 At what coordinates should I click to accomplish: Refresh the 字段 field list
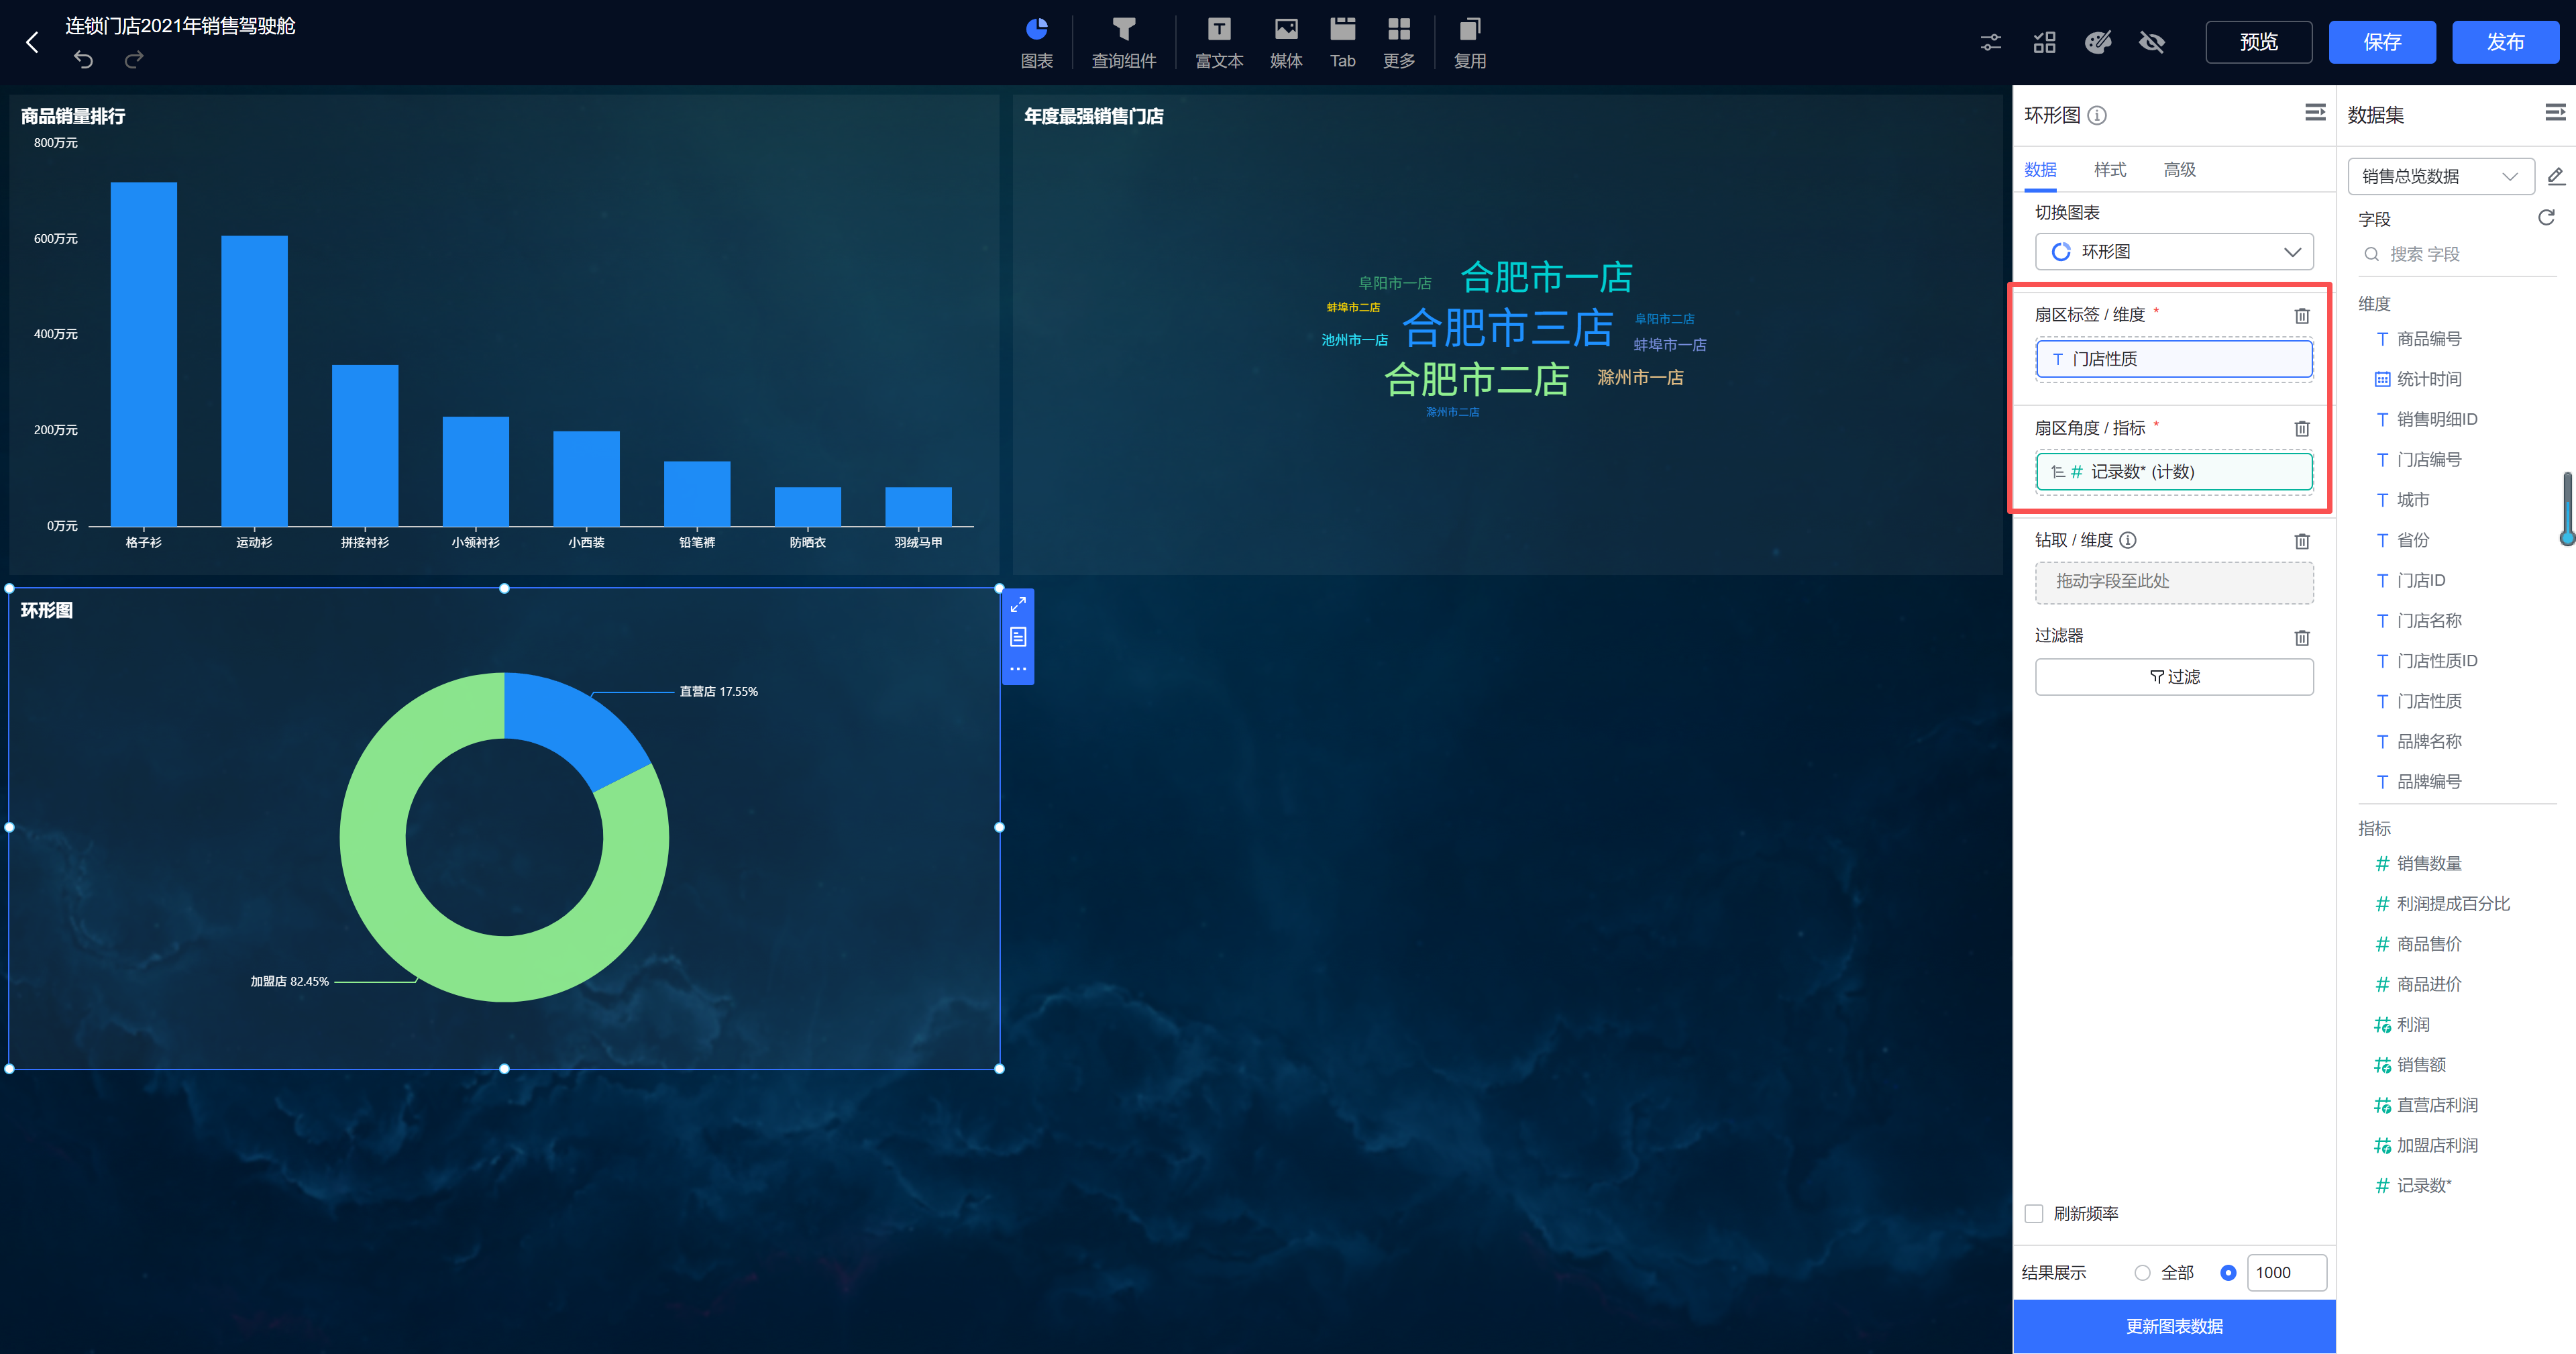point(2546,218)
